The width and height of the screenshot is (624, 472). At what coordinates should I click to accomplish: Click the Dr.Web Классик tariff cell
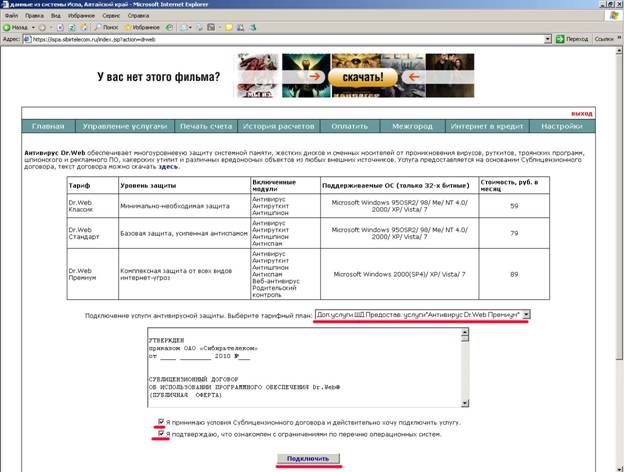(x=93, y=206)
